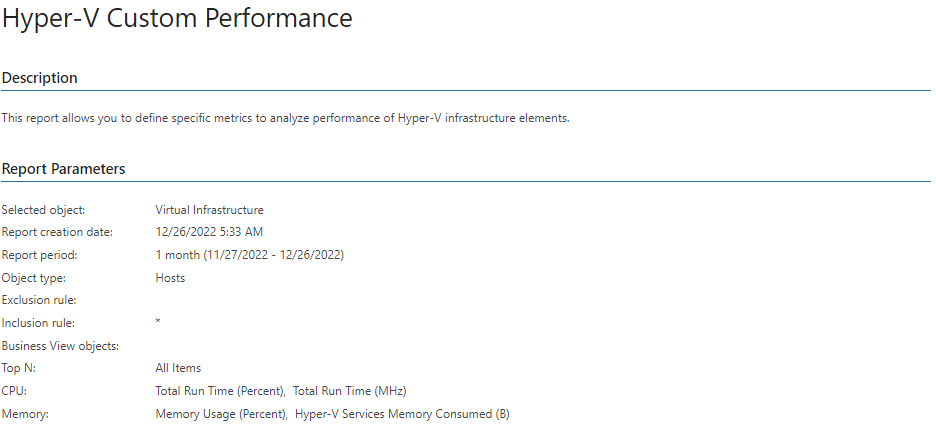Viewport: 936px width, 429px height.
Task: Click the Inclusion rule label
Action: [x=38, y=323]
